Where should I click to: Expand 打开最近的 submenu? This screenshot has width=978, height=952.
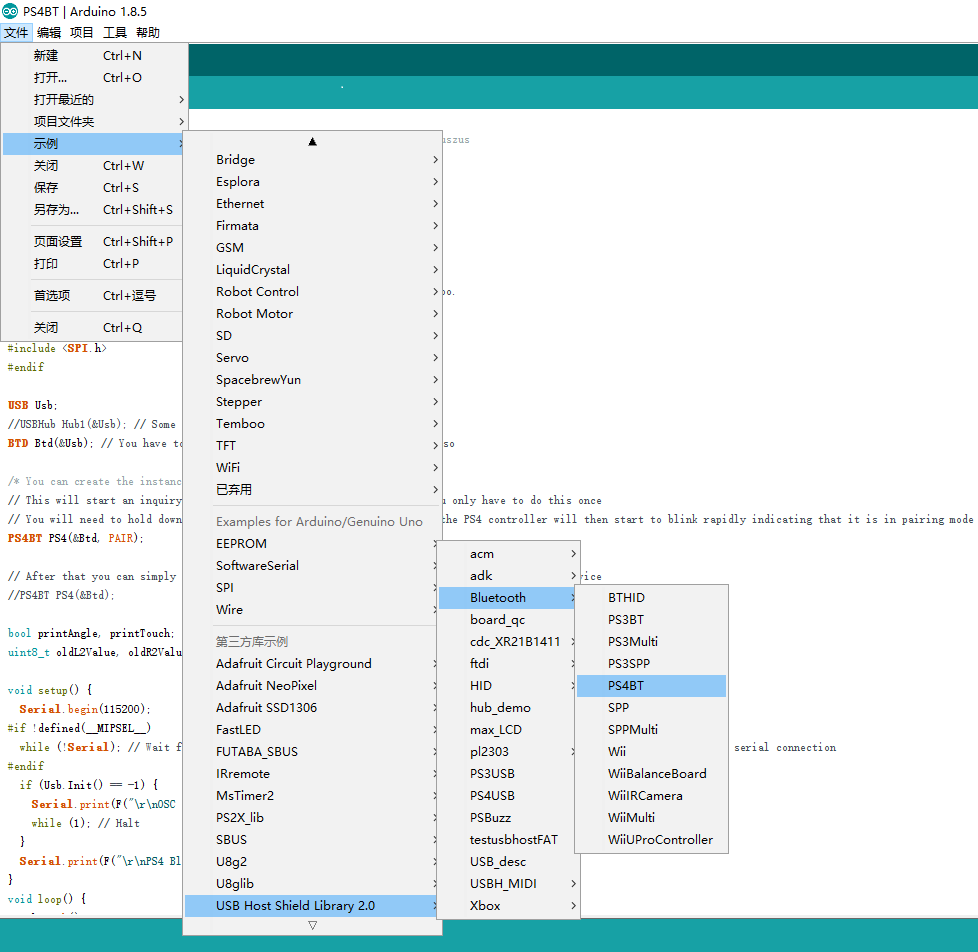(x=94, y=100)
